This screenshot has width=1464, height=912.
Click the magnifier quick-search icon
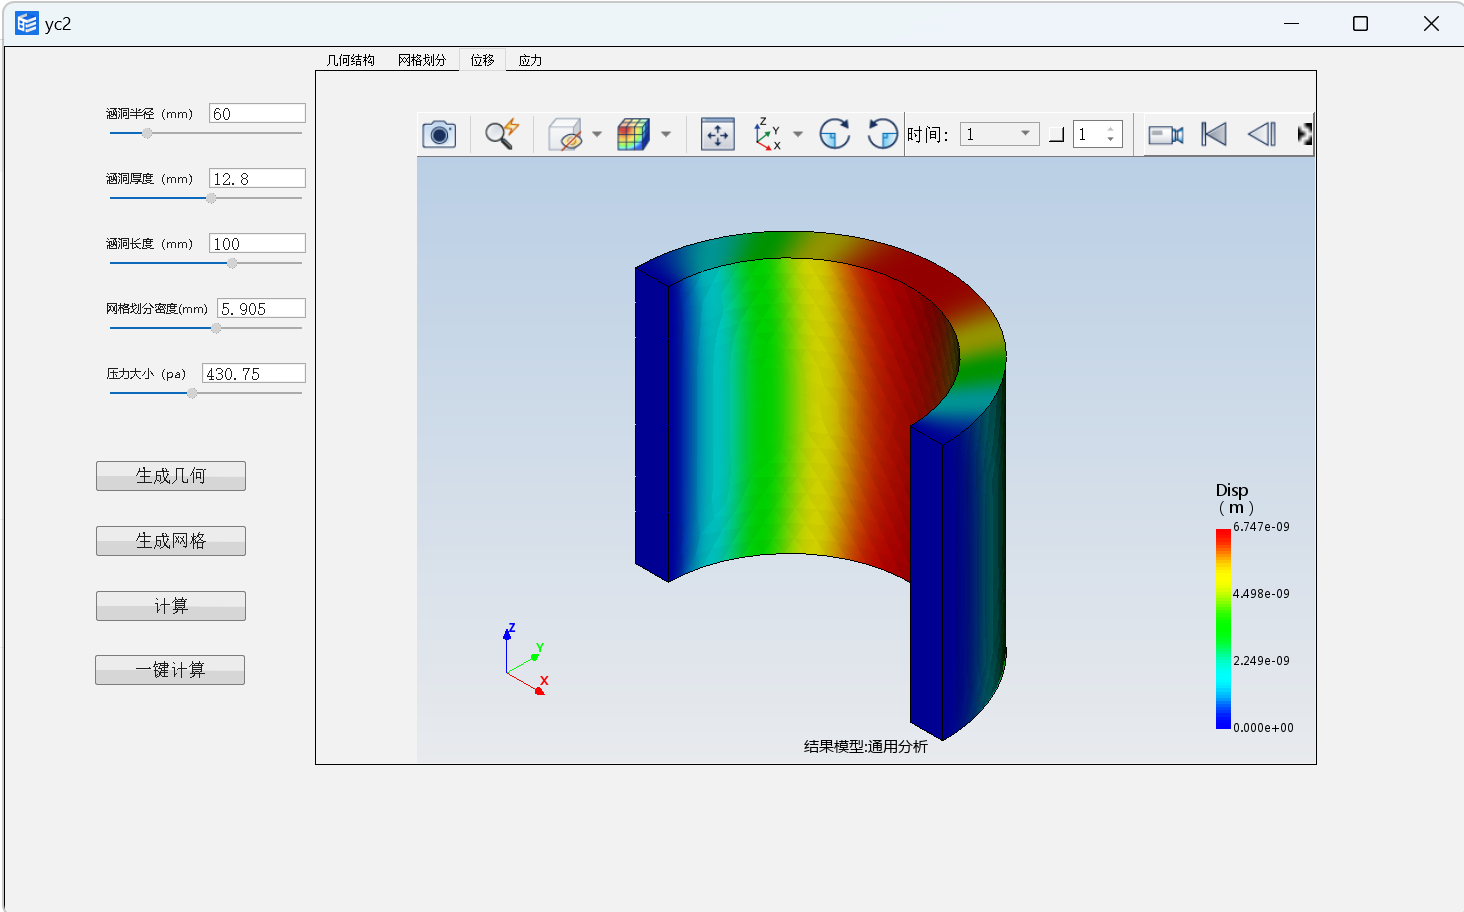coord(502,134)
